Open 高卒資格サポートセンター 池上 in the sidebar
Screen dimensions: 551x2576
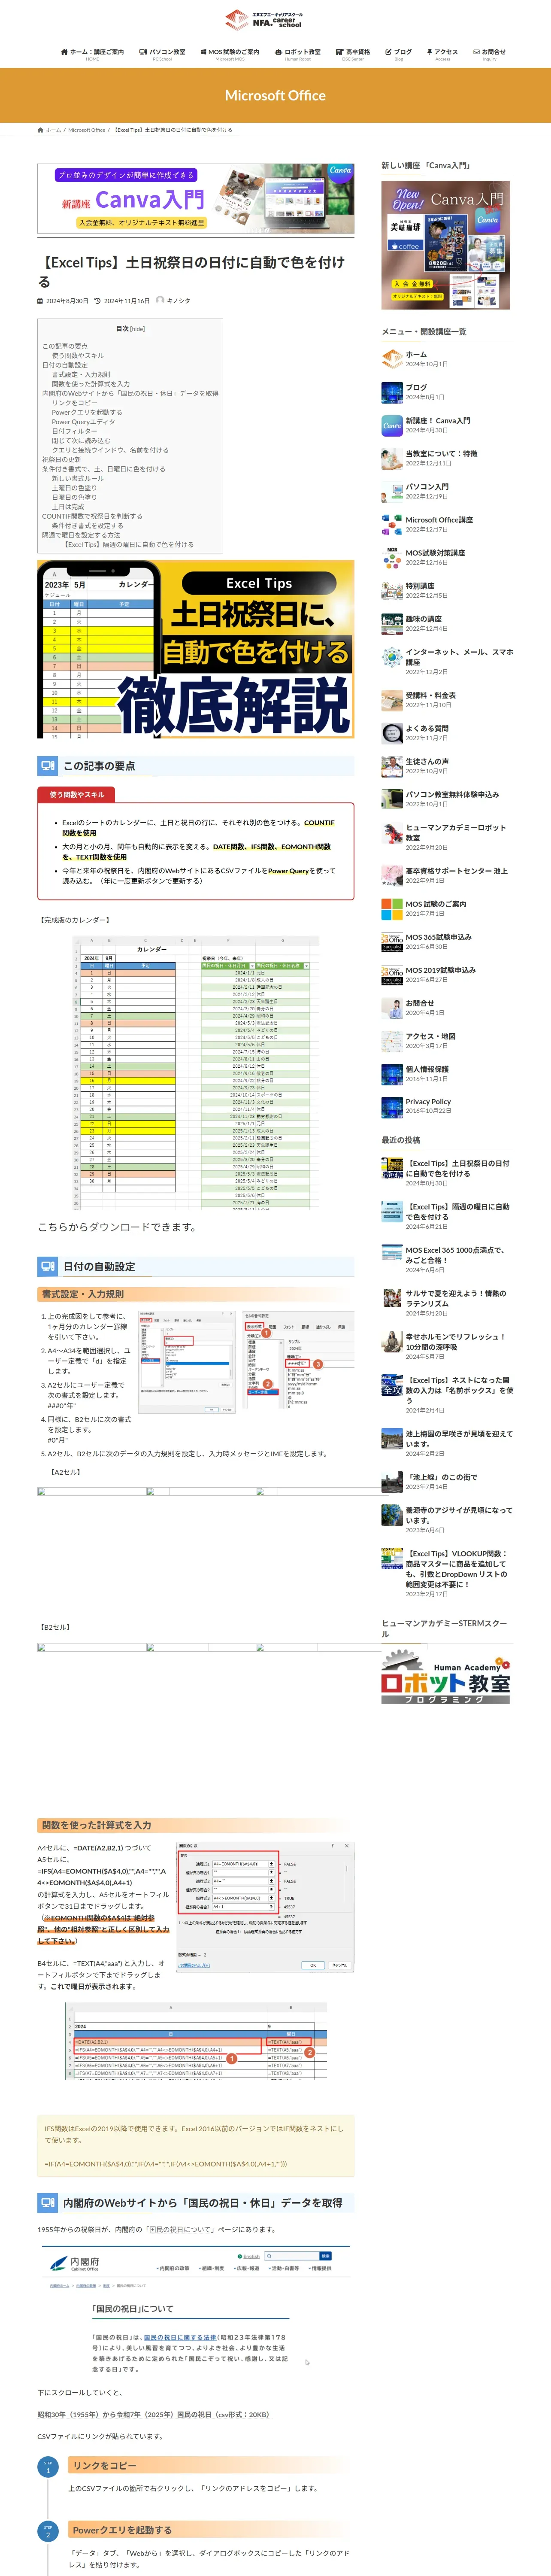456,871
